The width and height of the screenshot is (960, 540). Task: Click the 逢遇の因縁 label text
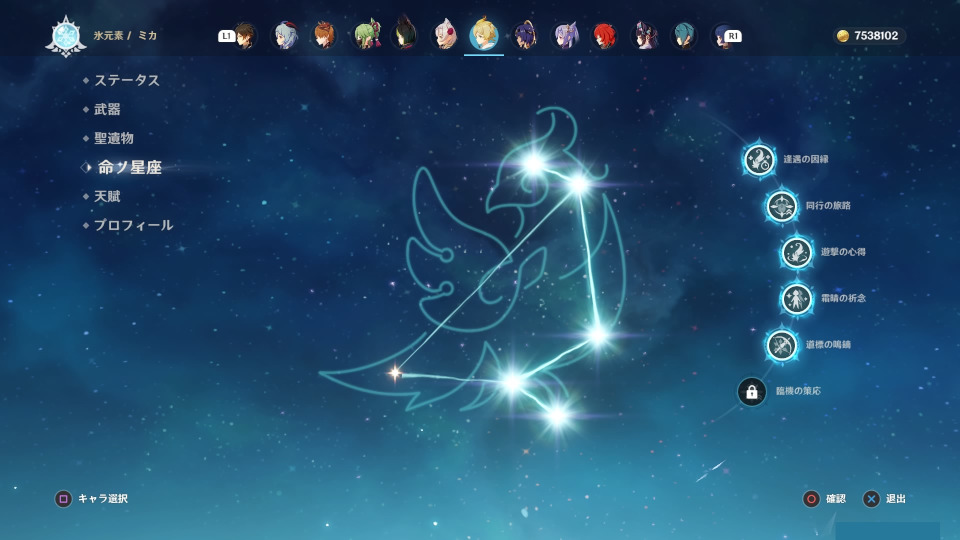point(806,159)
